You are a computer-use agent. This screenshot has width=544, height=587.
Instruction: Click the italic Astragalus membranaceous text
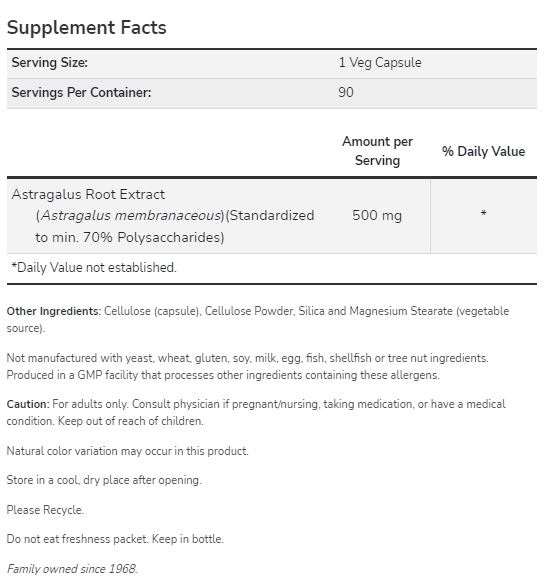click(130, 216)
